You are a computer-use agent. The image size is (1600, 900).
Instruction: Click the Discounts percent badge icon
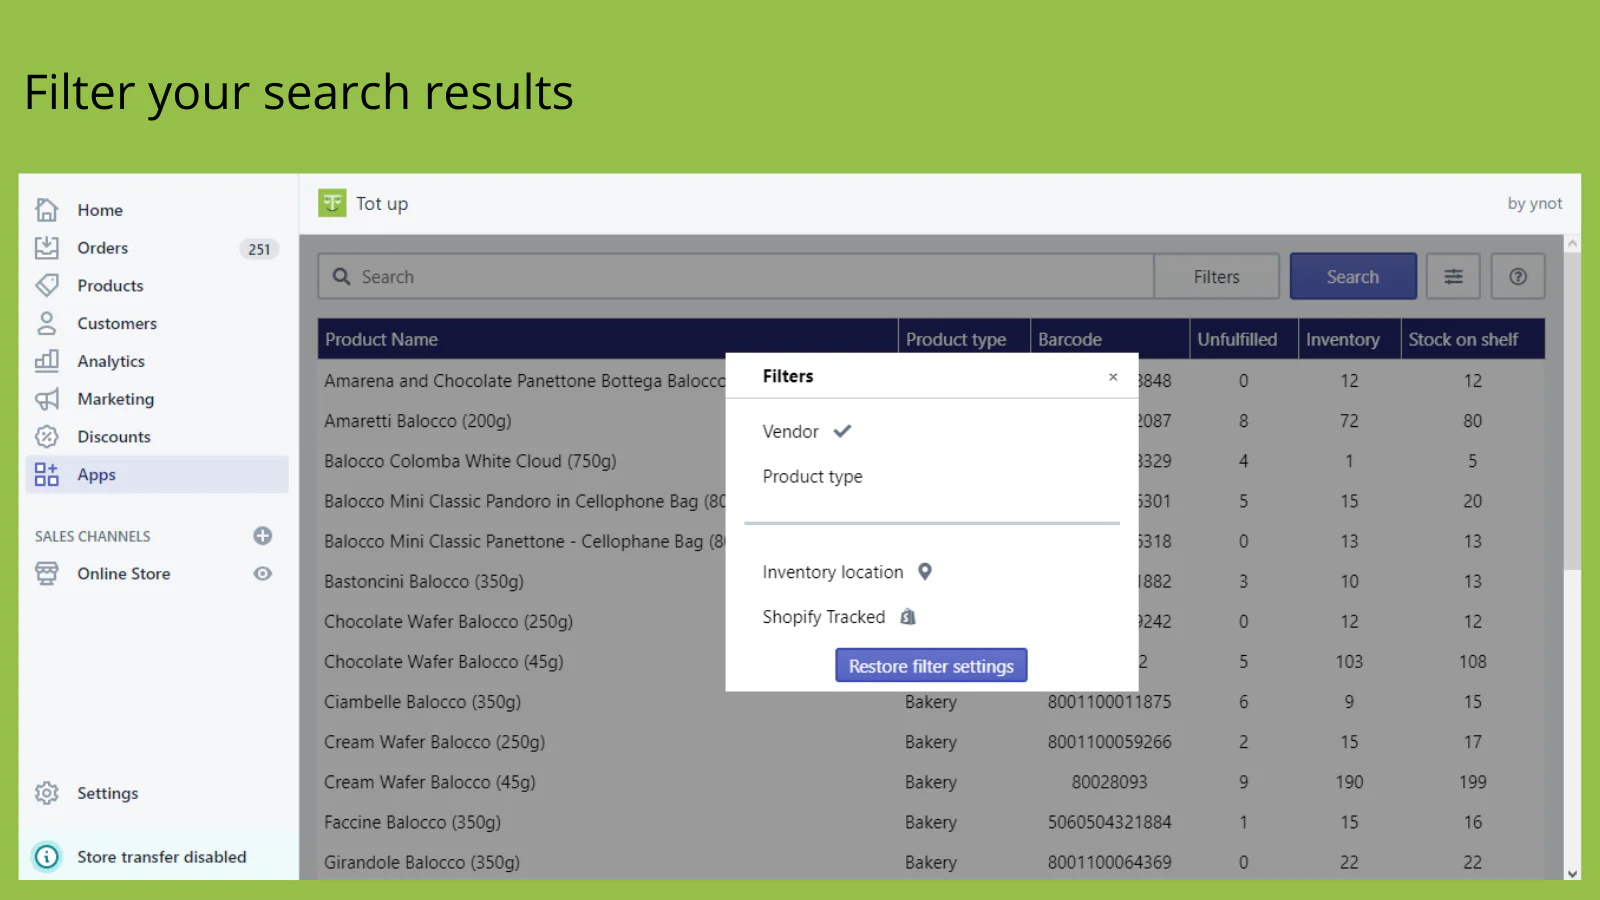pos(47,436)
